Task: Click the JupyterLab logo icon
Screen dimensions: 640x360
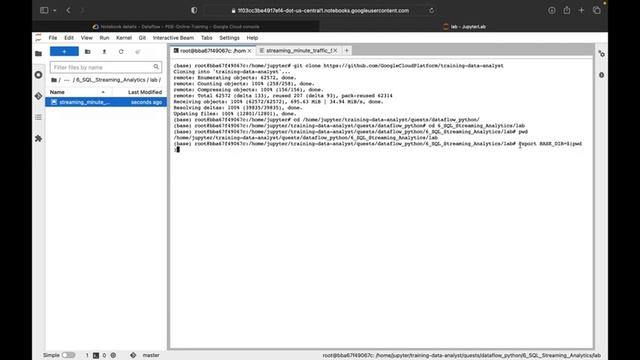Action: point(38,38)
